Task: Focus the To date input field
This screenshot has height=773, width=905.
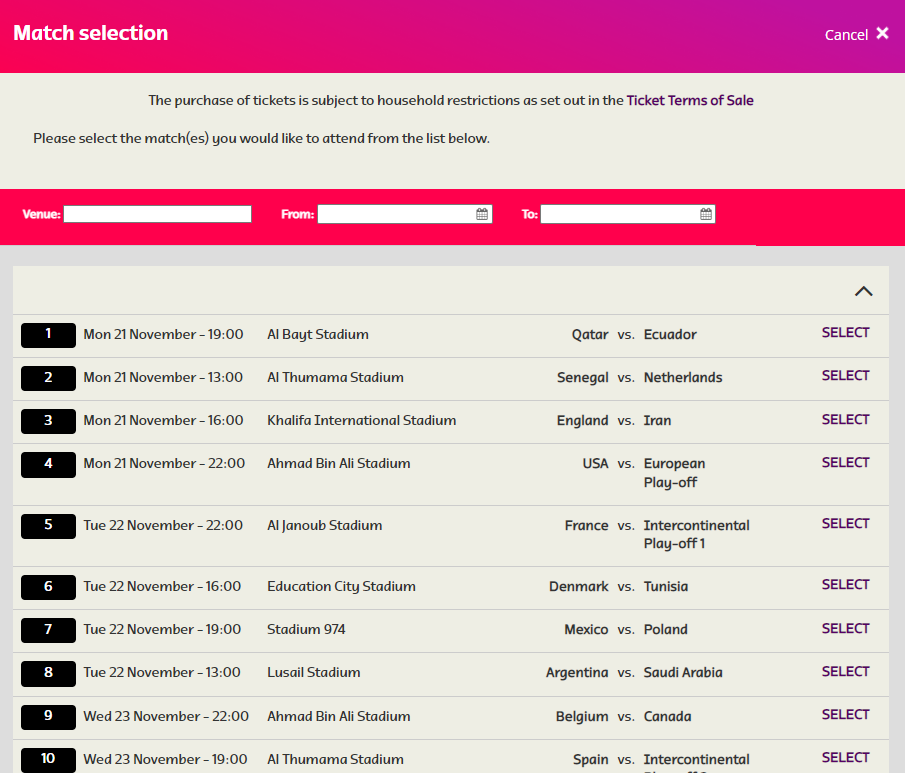Action: click(x=619, y=214)
